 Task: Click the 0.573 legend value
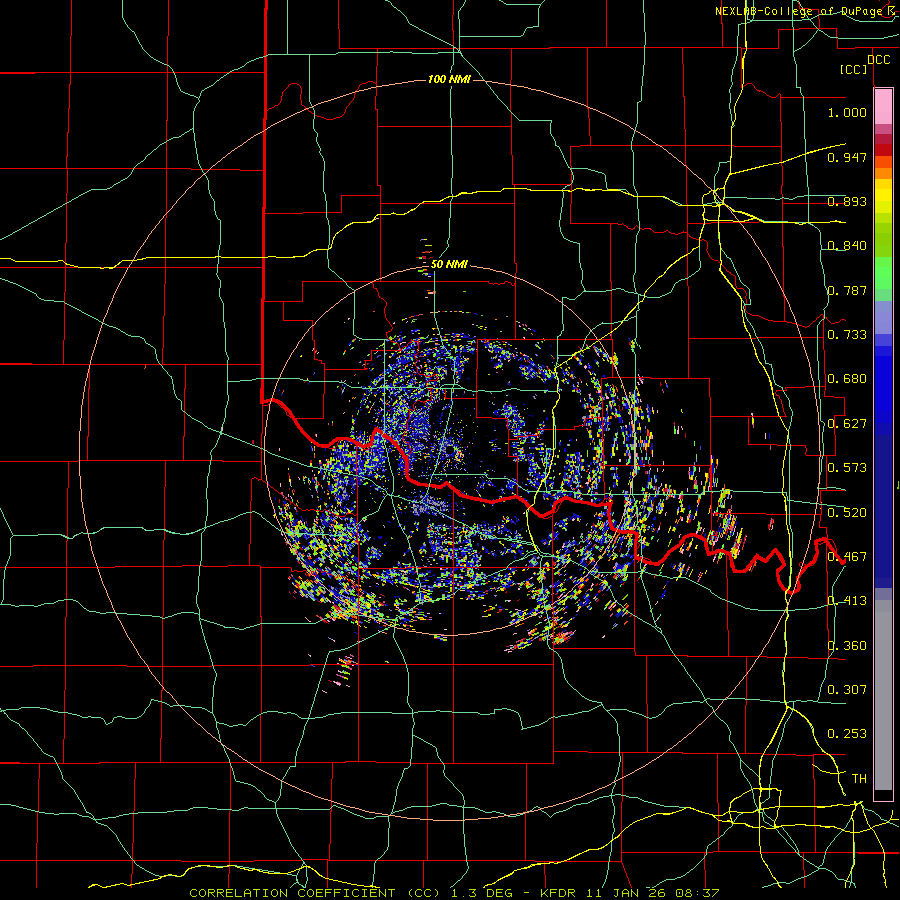point(847,468)
